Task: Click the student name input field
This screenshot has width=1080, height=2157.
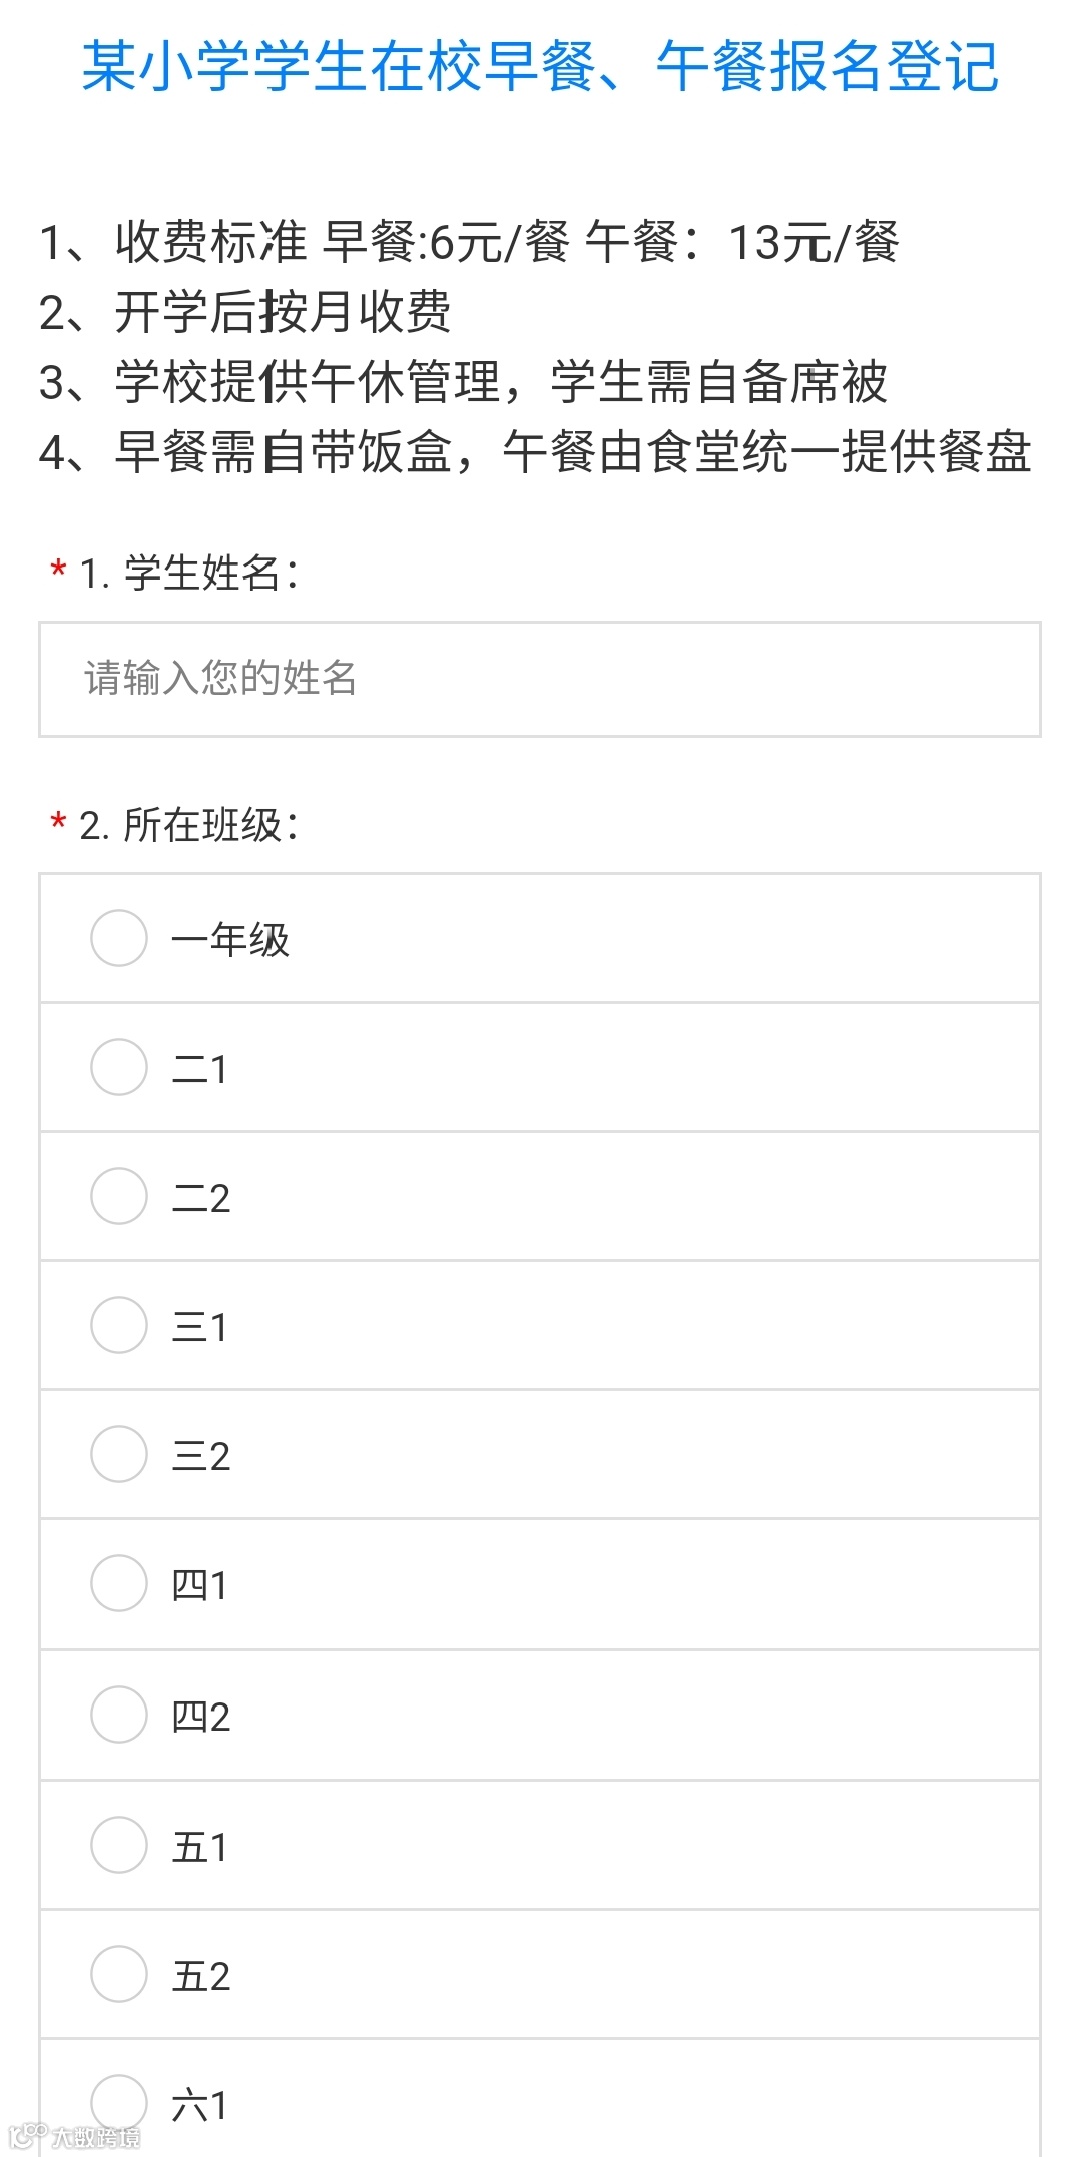Action: [540, 679]
